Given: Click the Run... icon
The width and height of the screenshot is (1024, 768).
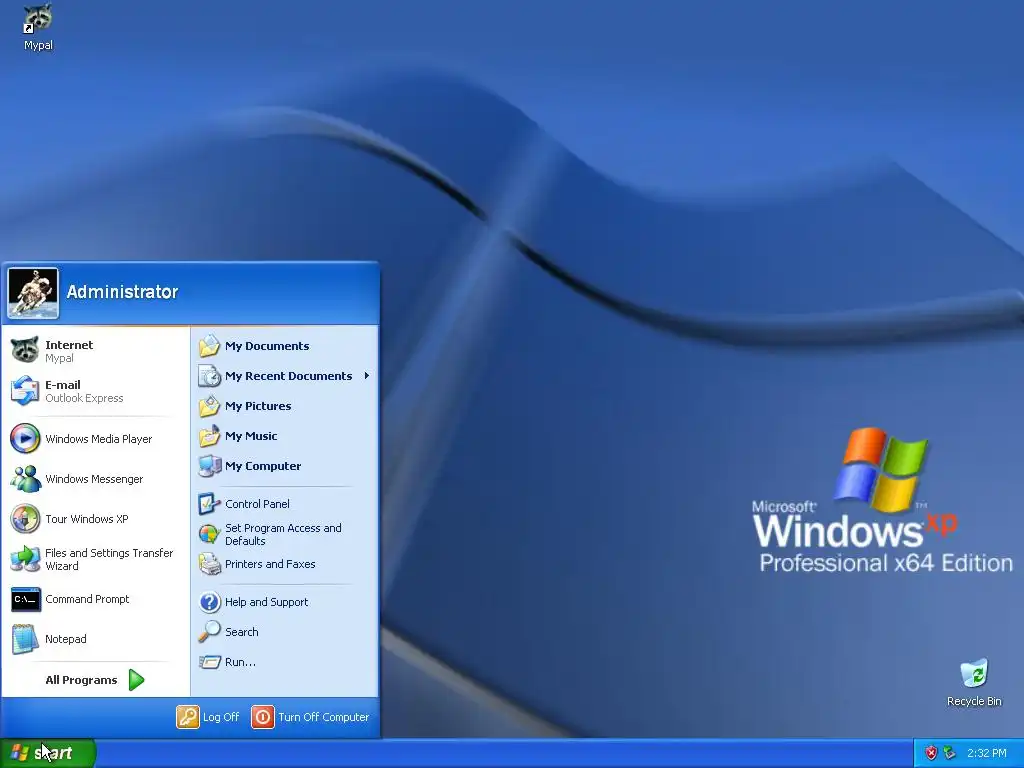Looking at the screenshot, I should (210, 662).
